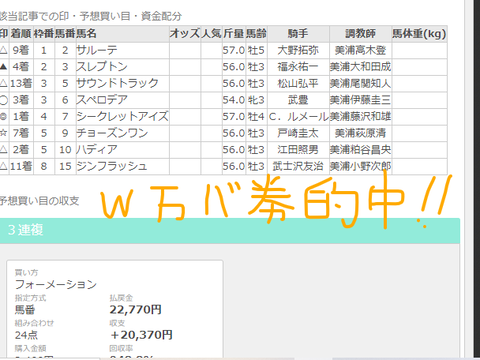Image resolution: width=480 pixels, height=360 pixels.
Task: Click trainer 美浦尾関知人
Action: coord(360,83)
